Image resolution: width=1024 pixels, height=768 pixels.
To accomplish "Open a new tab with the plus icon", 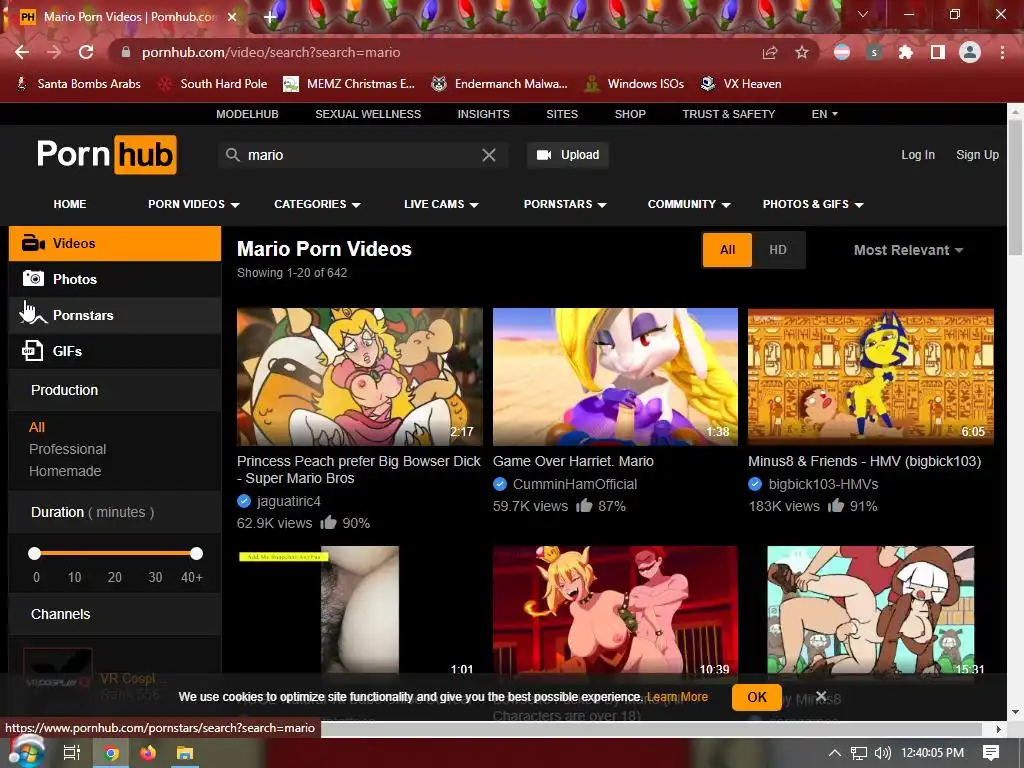I will pos(270,17).
